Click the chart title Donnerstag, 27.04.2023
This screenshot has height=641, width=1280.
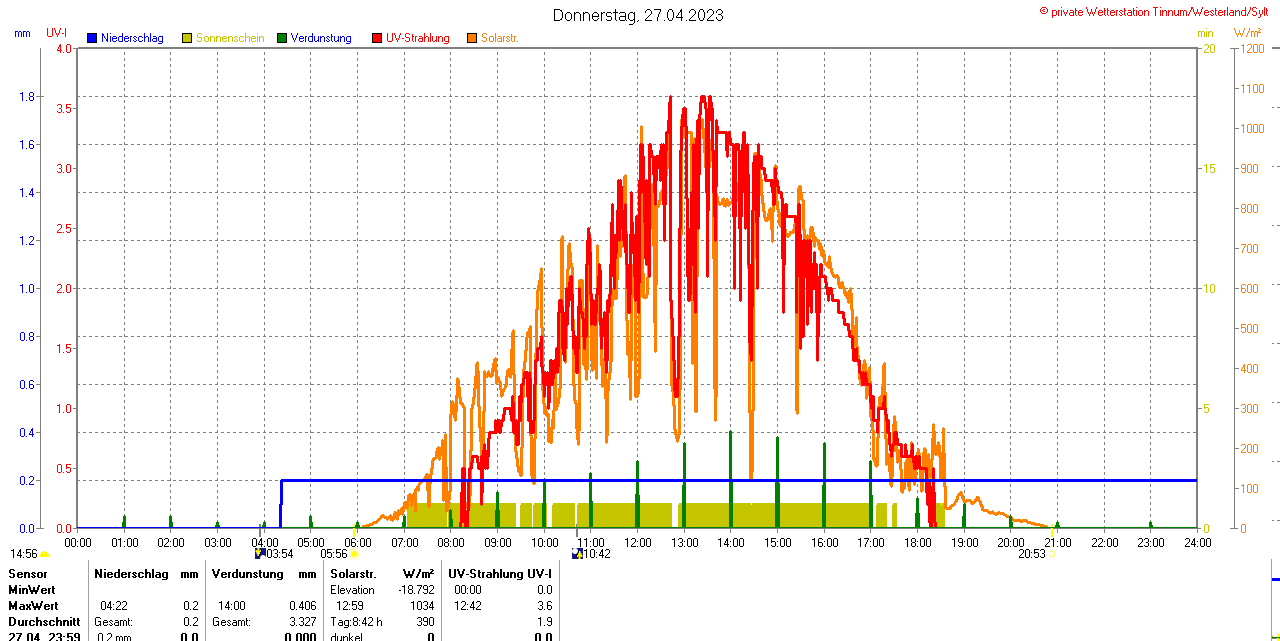639,15
